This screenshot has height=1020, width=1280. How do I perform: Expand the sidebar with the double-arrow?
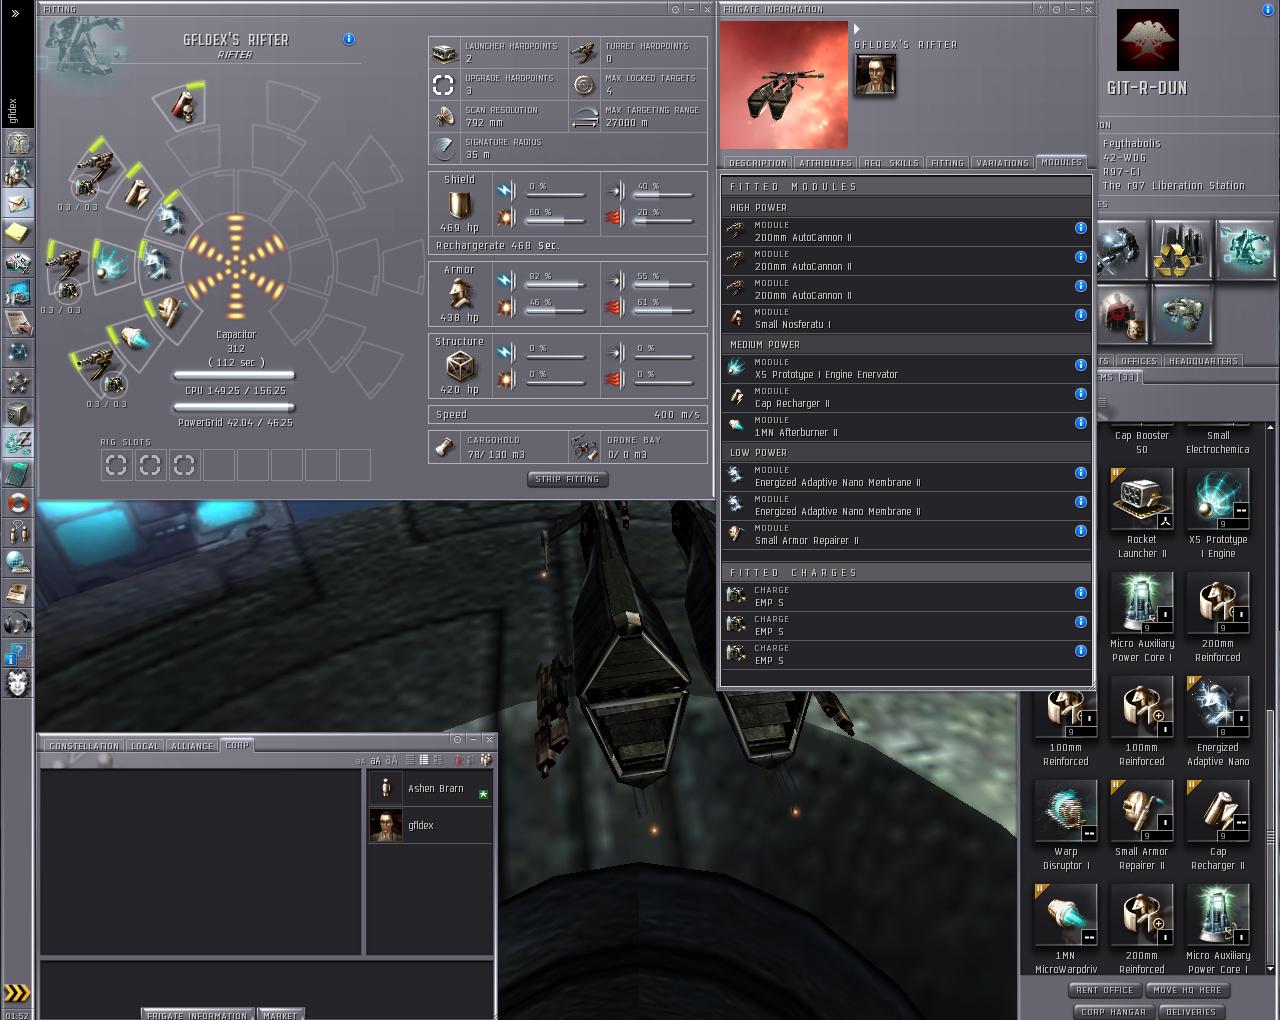click(15, 13)
